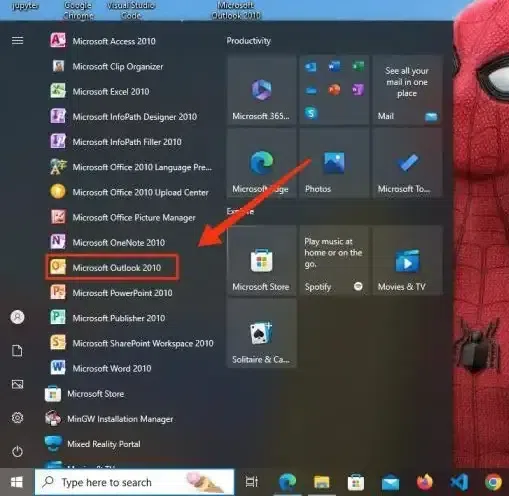Open the Microsoft Store tile
Screen dimensions: 509x496
pyautogui.click(x=262, y=261)
